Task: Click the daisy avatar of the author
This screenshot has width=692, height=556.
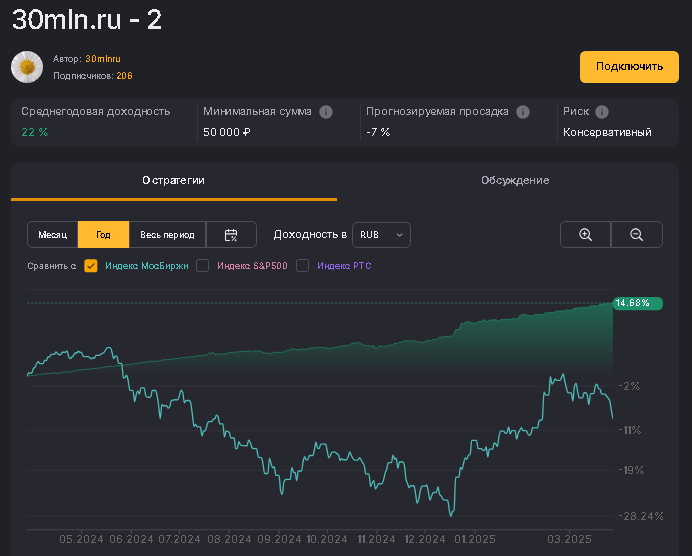Action: (x=27, y=67)
